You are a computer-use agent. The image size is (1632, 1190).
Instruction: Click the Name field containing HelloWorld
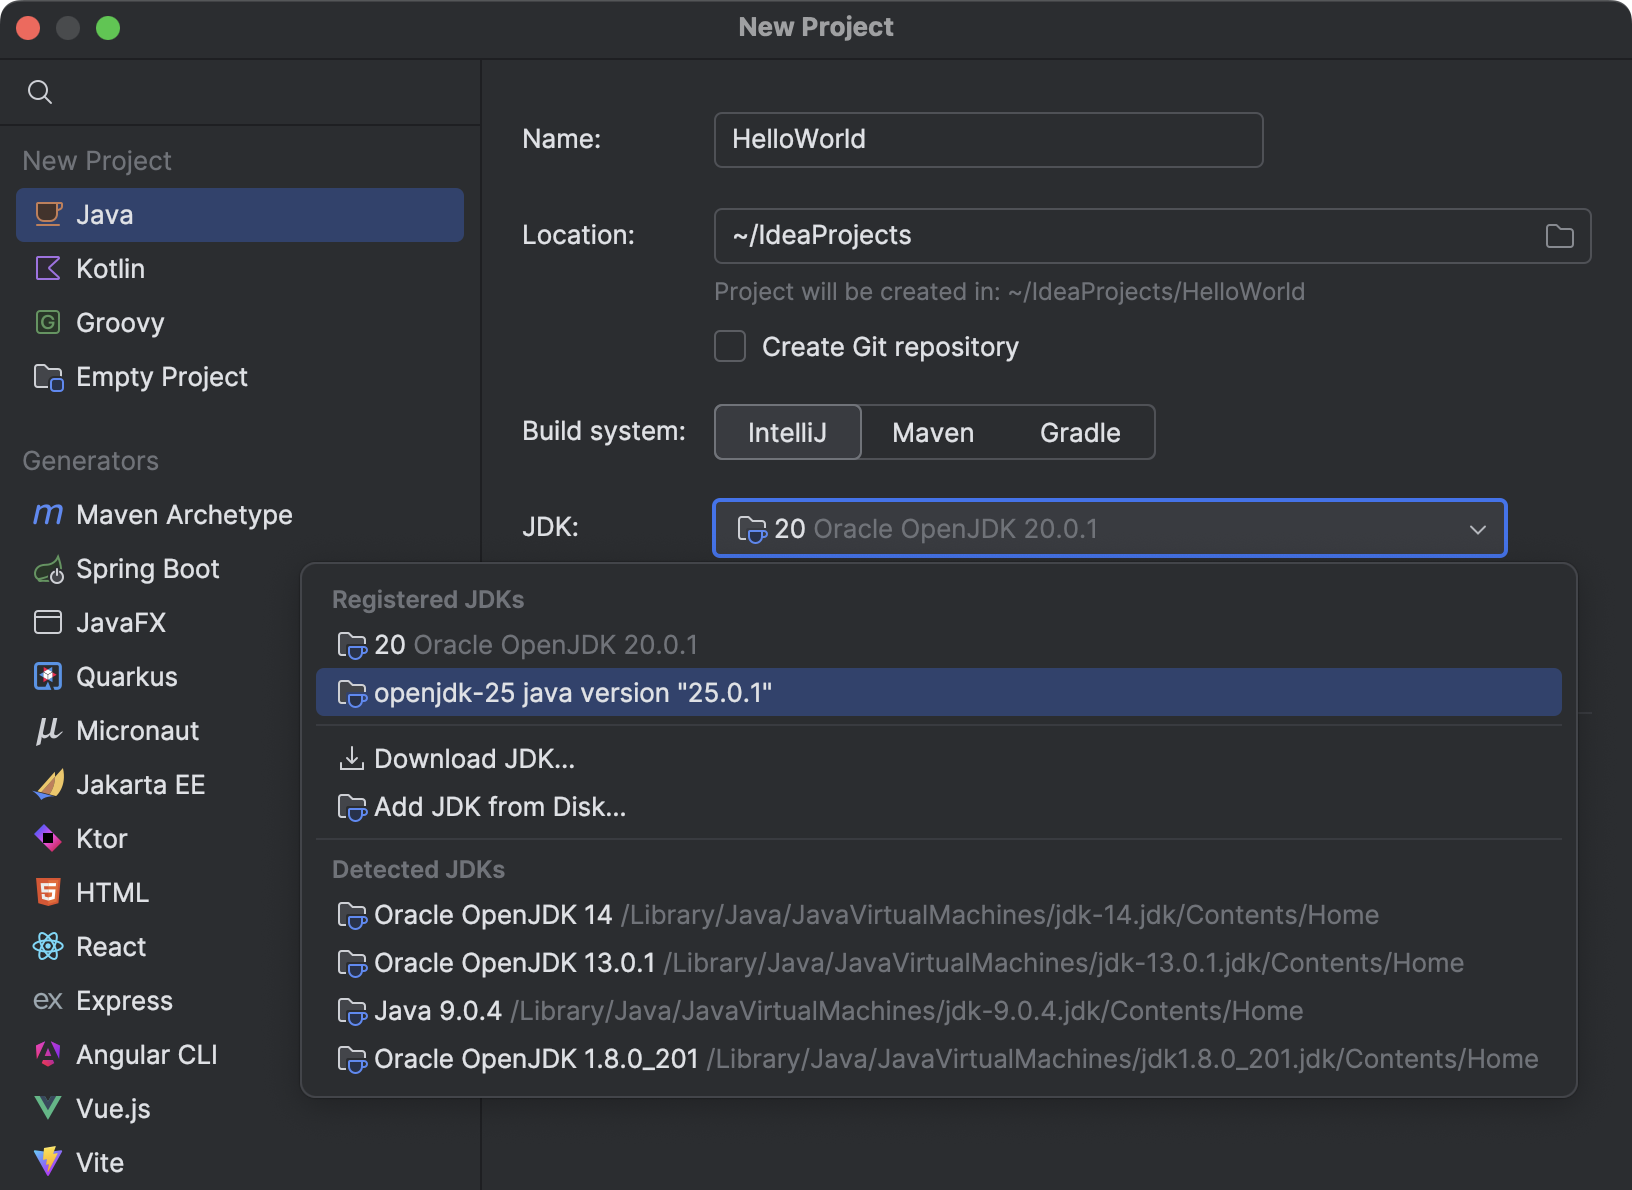point(988,140)
